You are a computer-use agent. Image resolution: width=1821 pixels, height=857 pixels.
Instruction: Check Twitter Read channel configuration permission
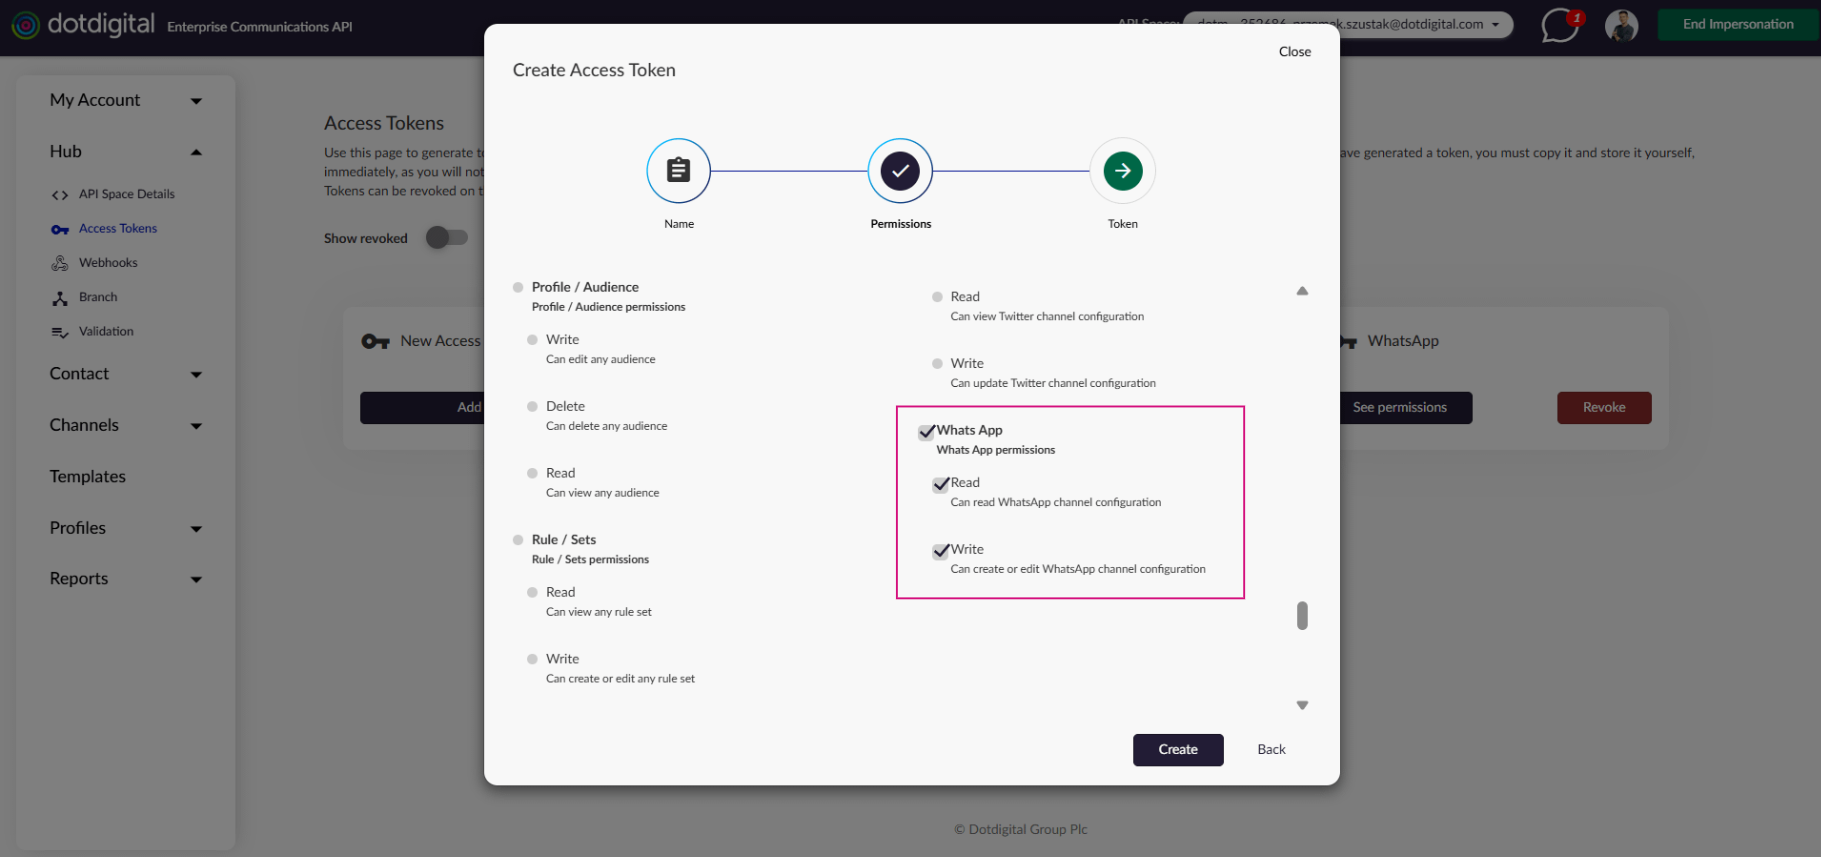tap(937, 297)
